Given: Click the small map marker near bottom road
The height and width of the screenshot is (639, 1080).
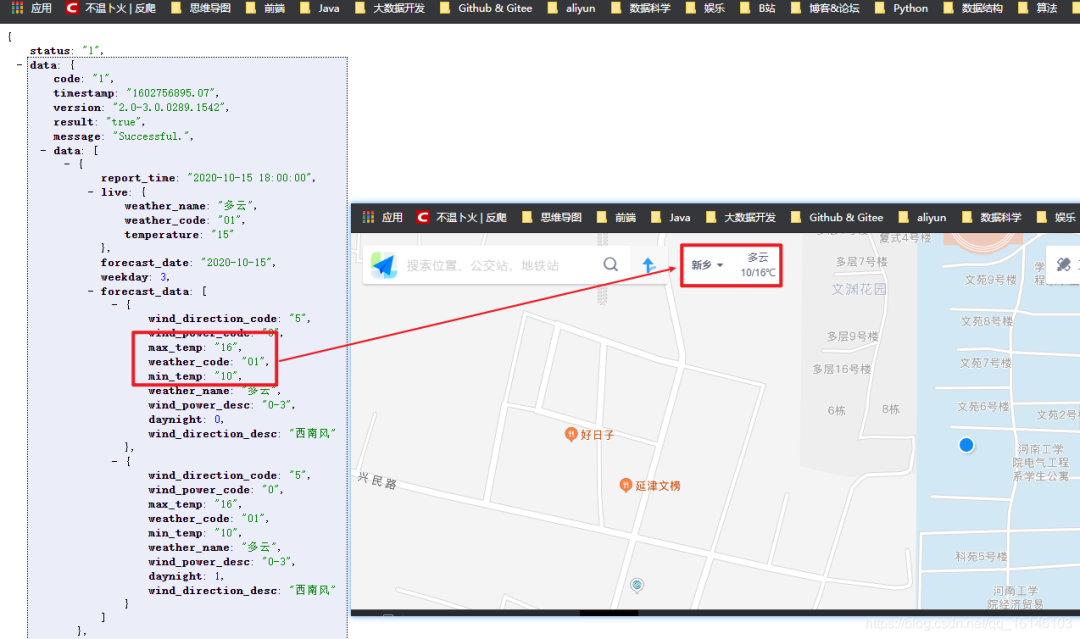Looking at the screenshot, I should [x=637, y=585].
